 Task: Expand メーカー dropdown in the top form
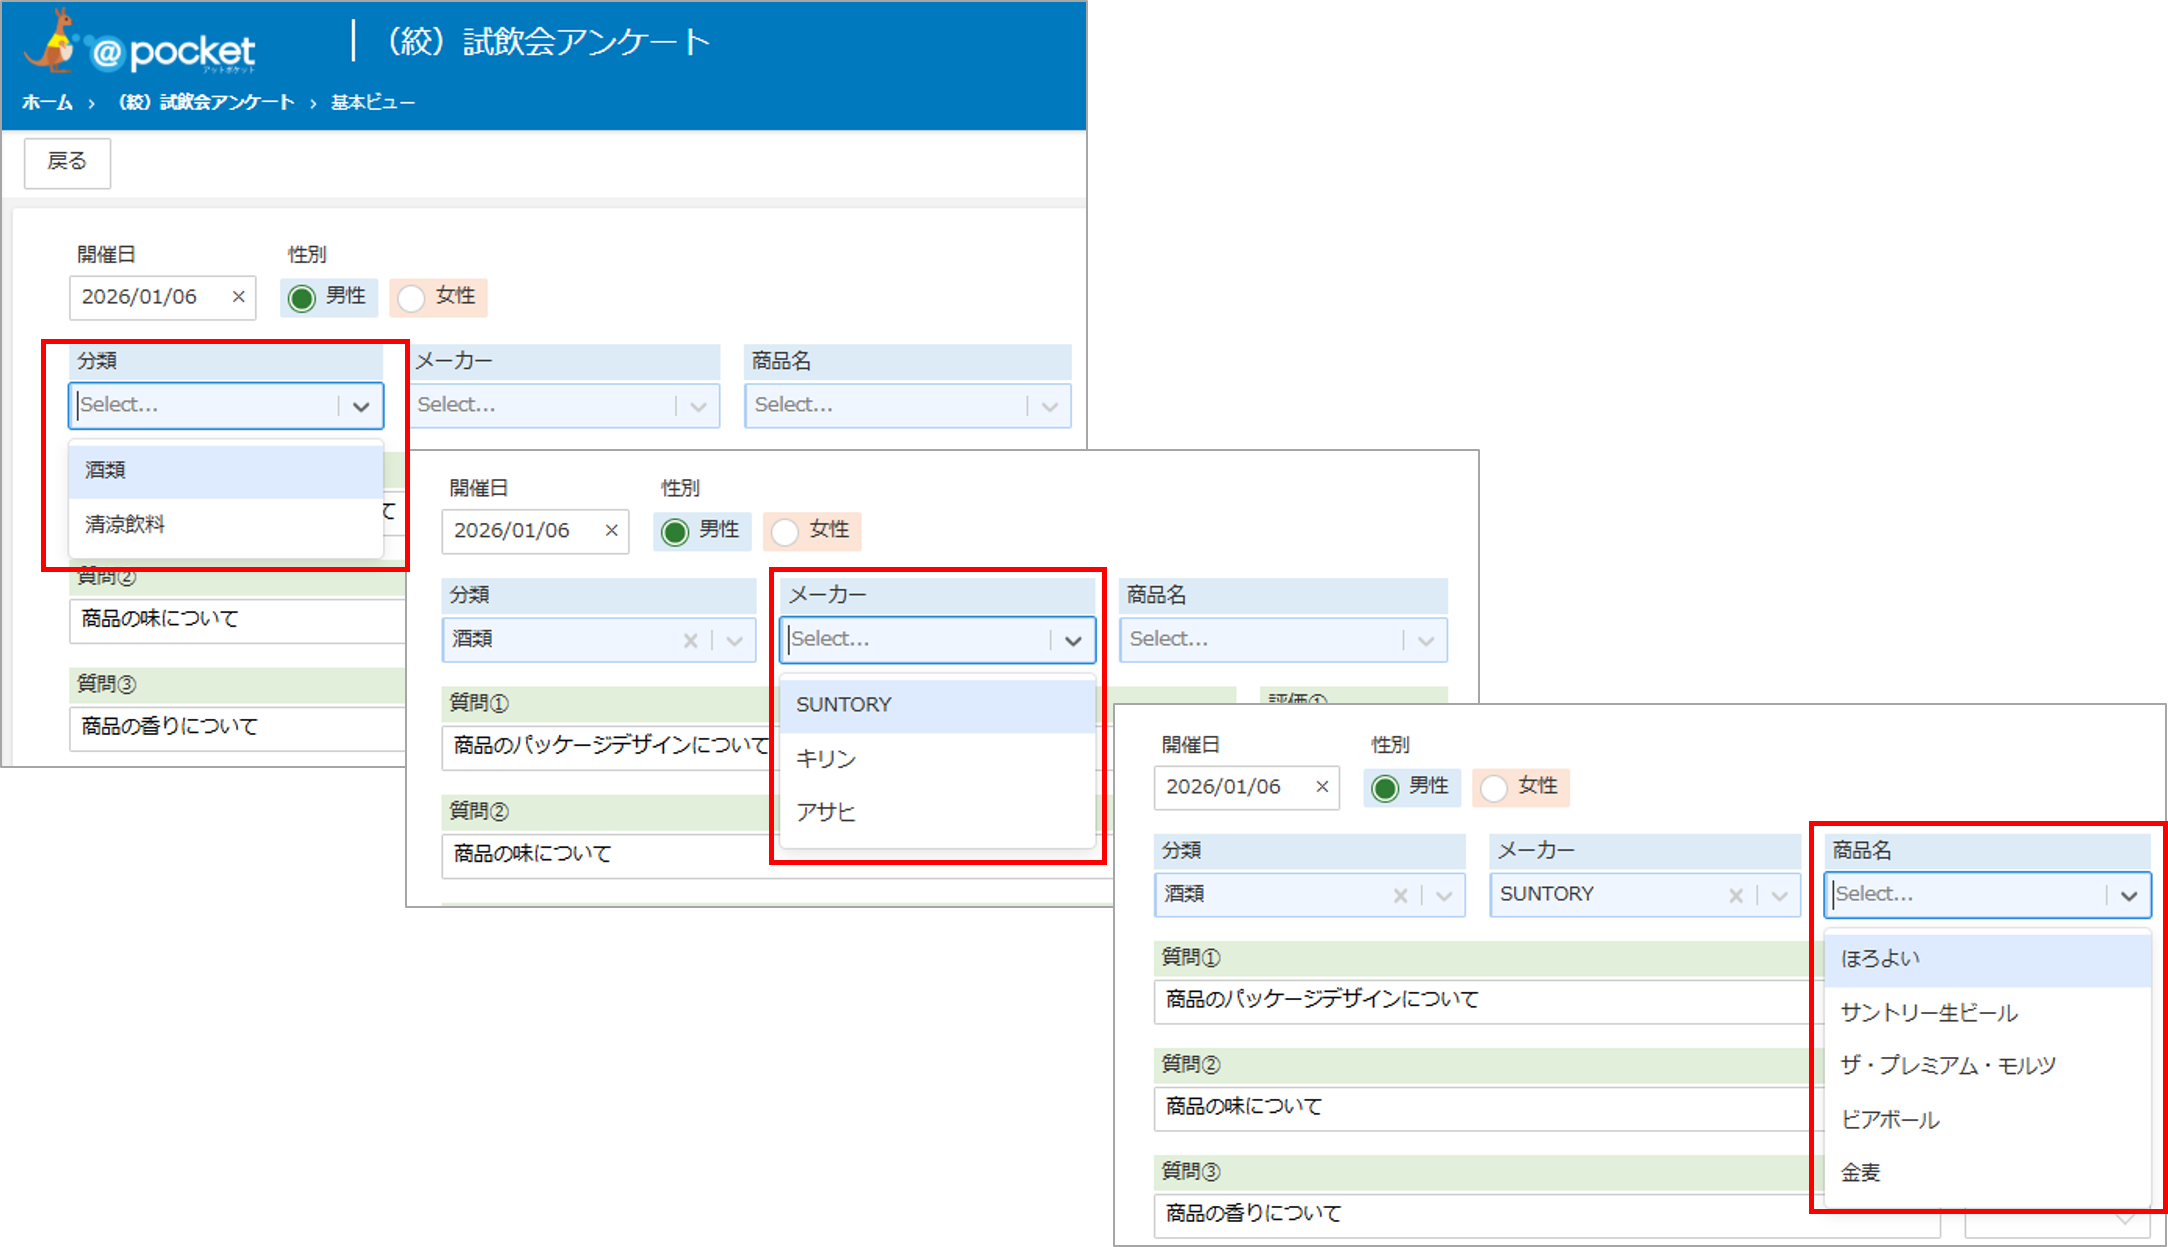(x=698, y=406)
